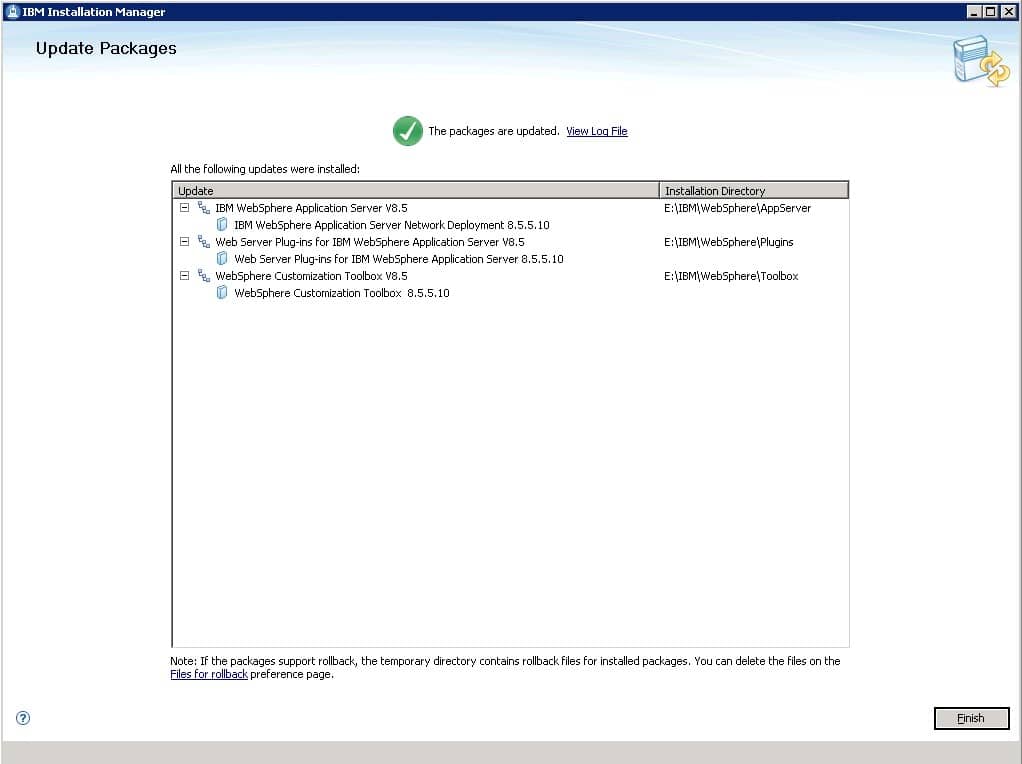Click the Finish button
The width and height of the screenshot is (1022, 764).
point(971,718)
